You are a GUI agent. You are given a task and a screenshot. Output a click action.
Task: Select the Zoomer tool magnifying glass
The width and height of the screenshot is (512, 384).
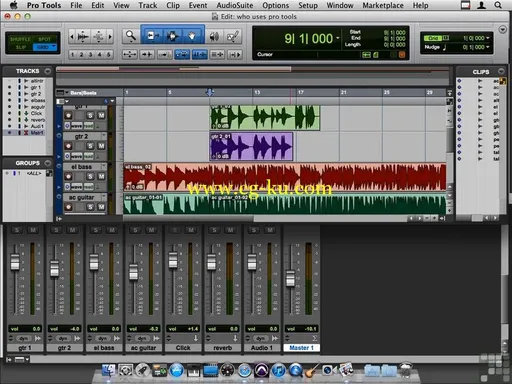point(131,36)
